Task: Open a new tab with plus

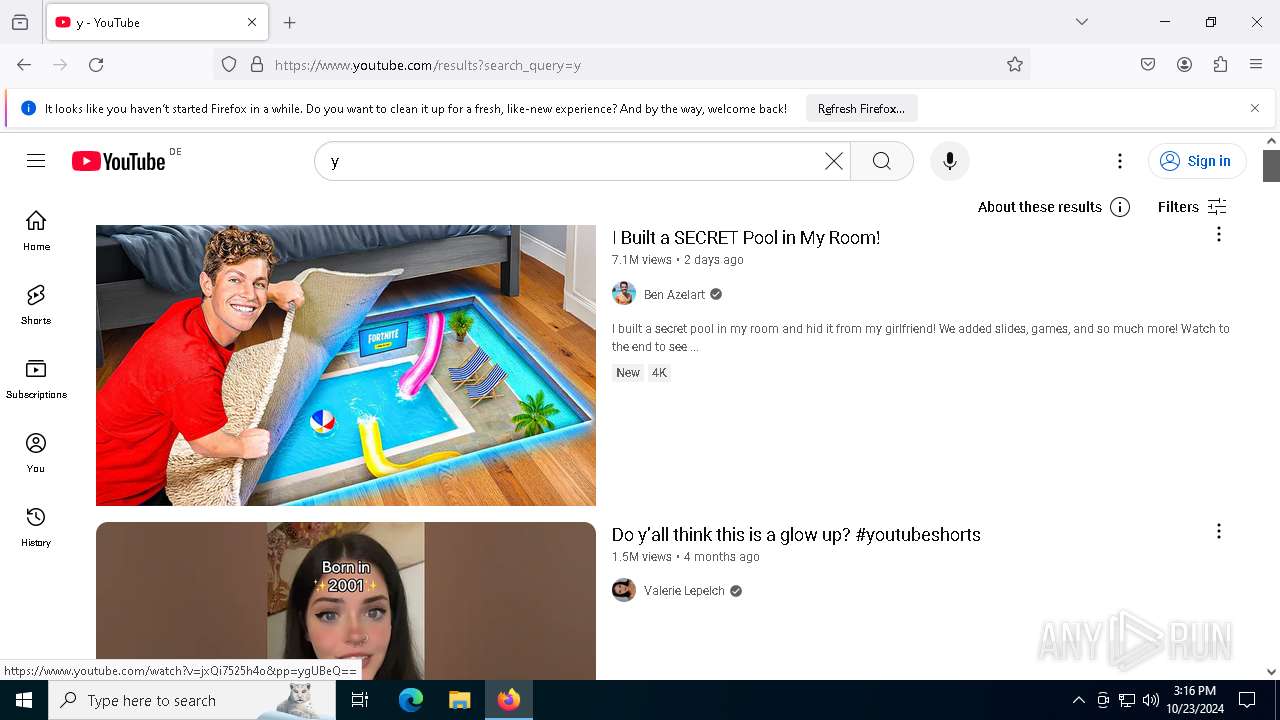Action: click(290, 22)
